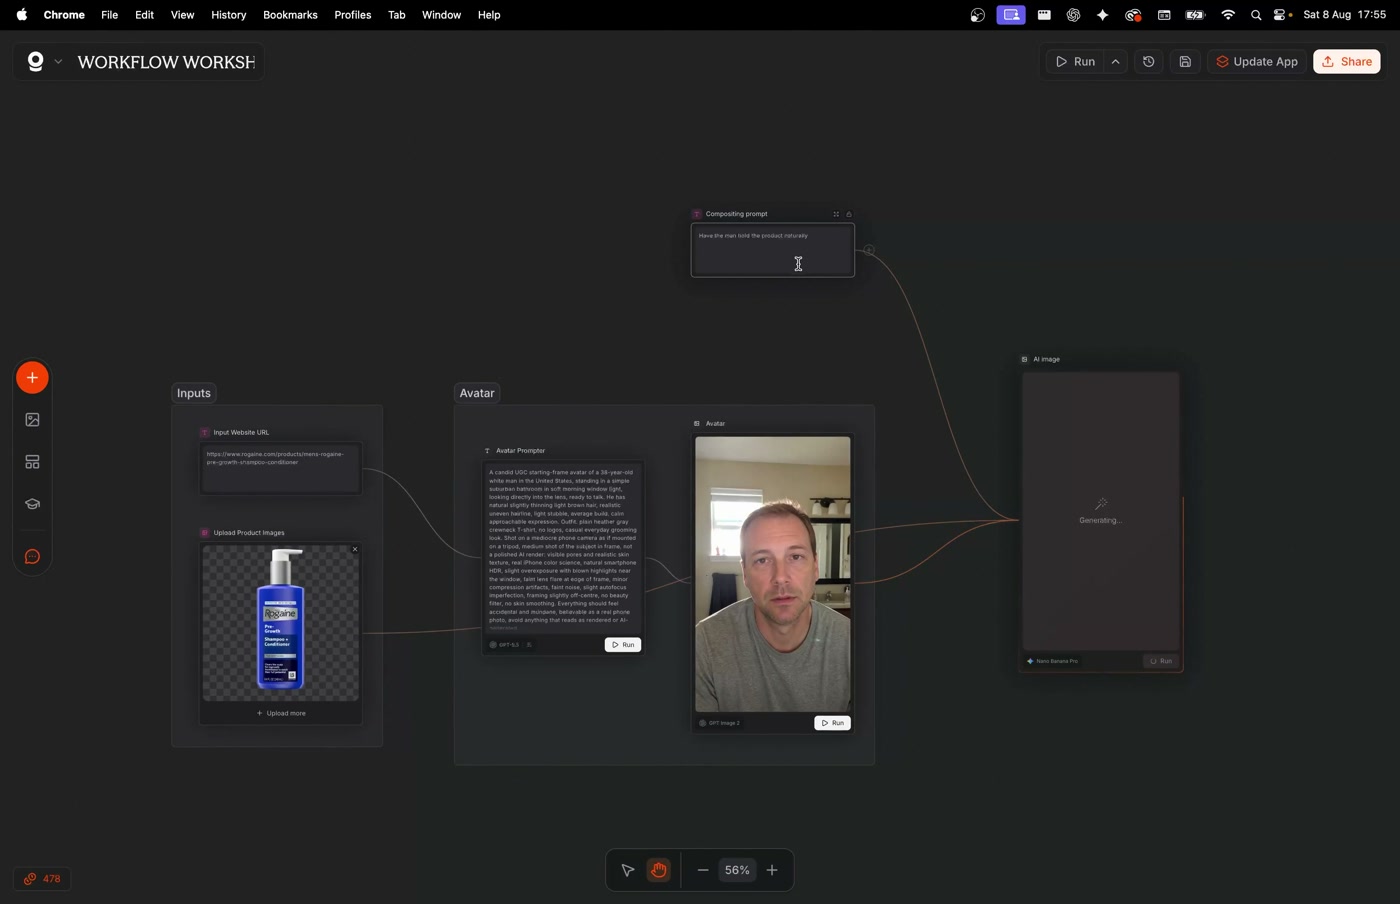Open the chat bubble sidebar icon
This screenshot has height=904, width=1400.
click(32, 557)
